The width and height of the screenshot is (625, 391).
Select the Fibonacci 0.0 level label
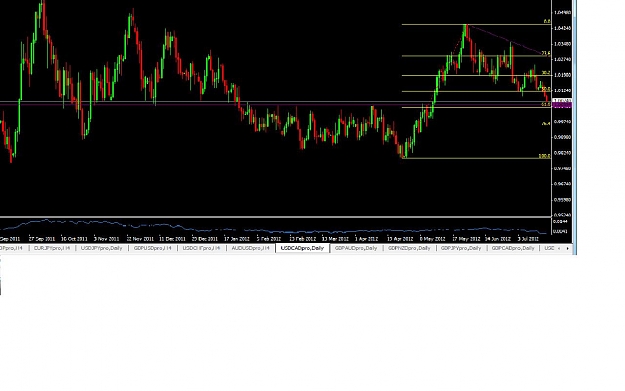pyautogui.click(x=547, y=22)
